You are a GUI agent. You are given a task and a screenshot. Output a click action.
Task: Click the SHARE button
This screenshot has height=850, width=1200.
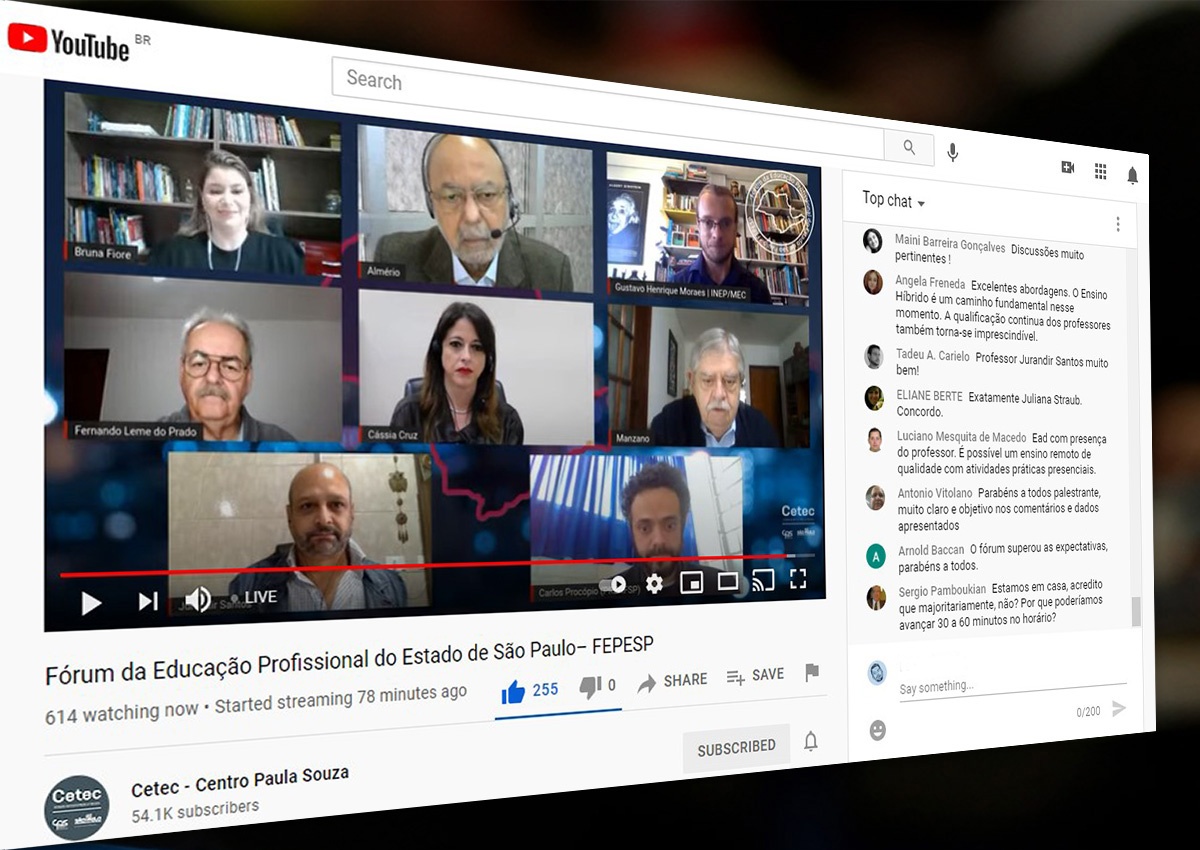(672, 681)
